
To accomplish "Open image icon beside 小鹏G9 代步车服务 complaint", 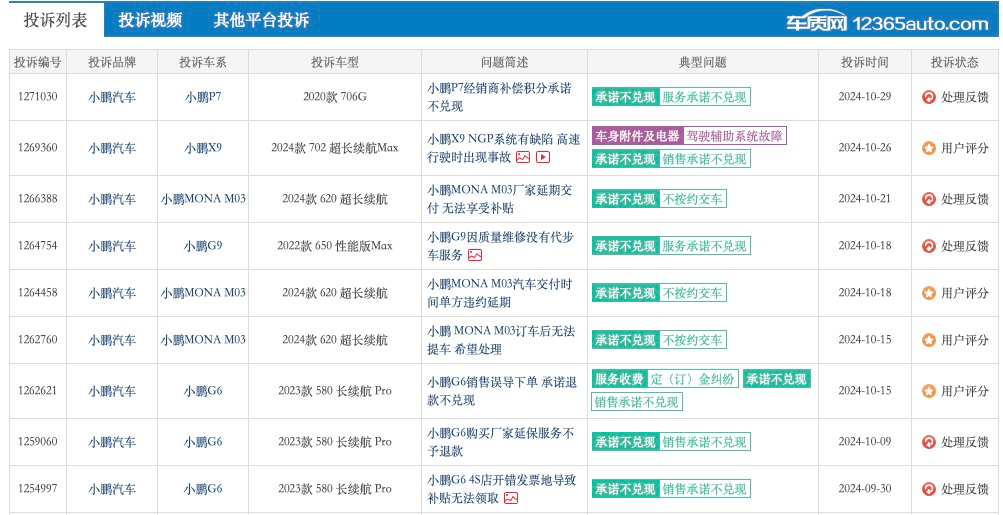I will coord(475,255).
